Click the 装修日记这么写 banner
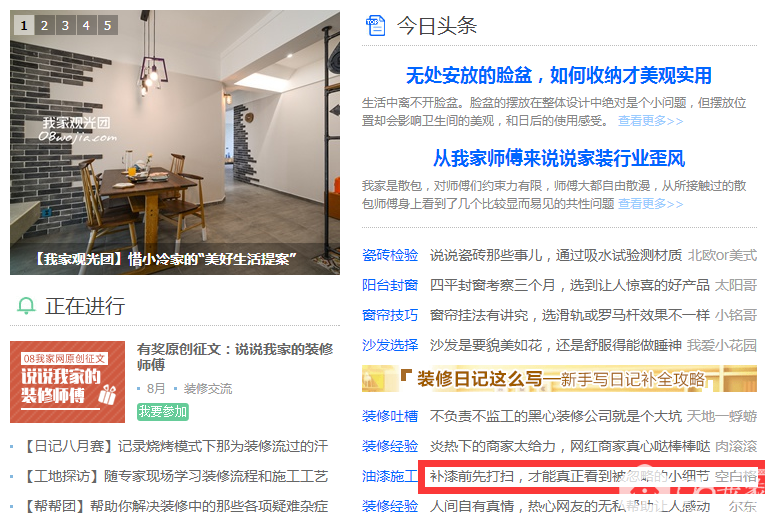This screenshot has height=525, width=774. coord(559,379)
